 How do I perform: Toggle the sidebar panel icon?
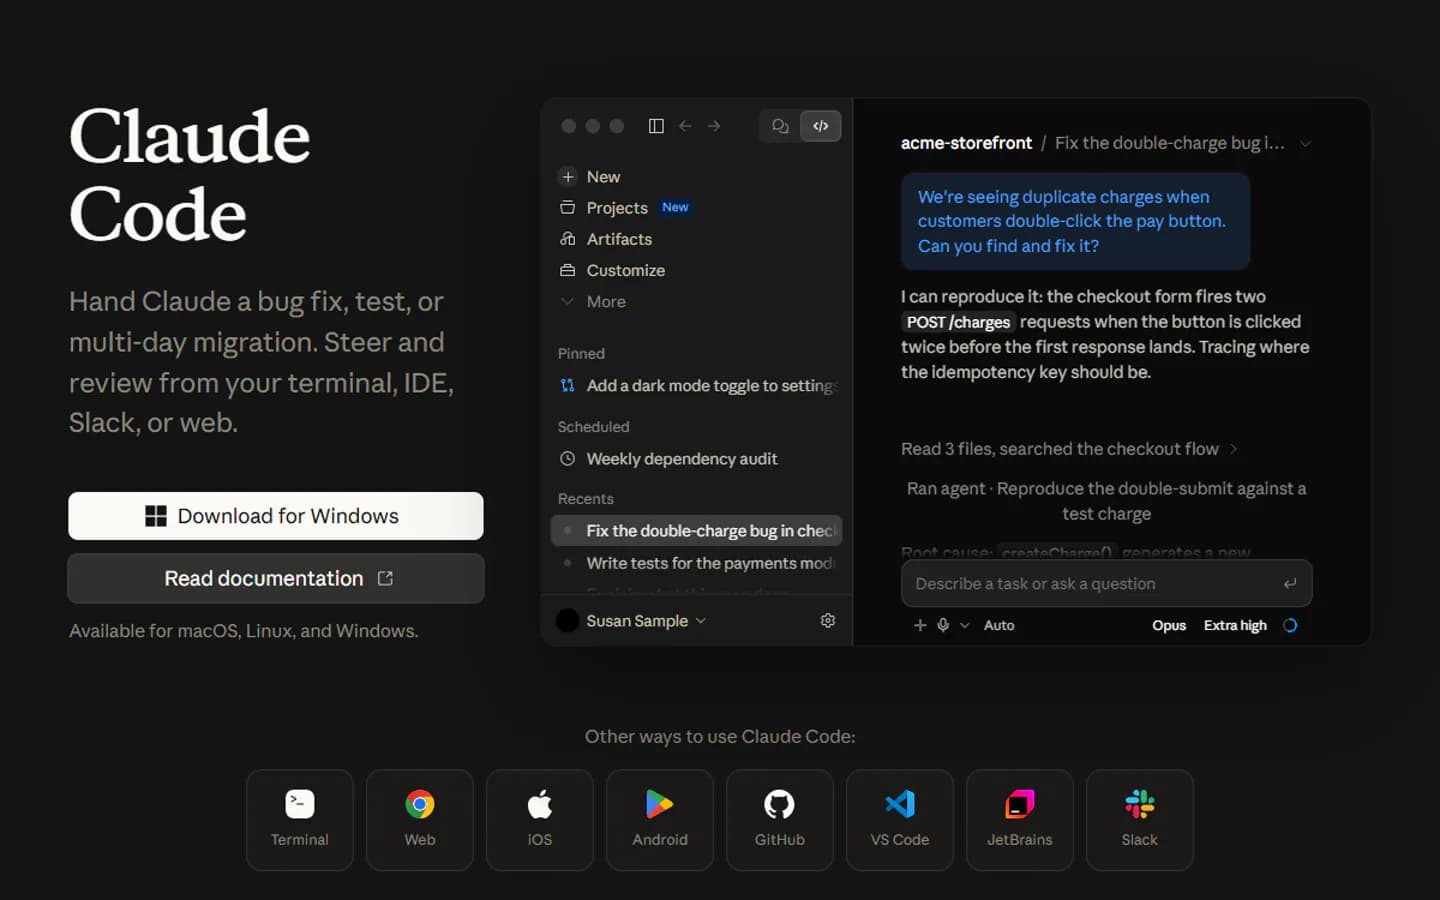pos(656,126)
